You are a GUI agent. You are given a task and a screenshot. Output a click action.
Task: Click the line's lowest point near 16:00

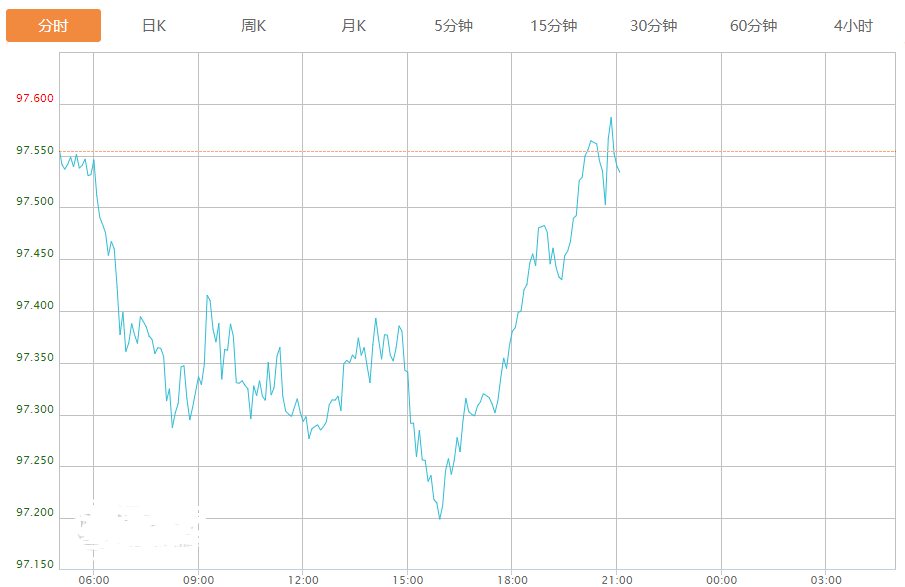(x=439, y=518)
